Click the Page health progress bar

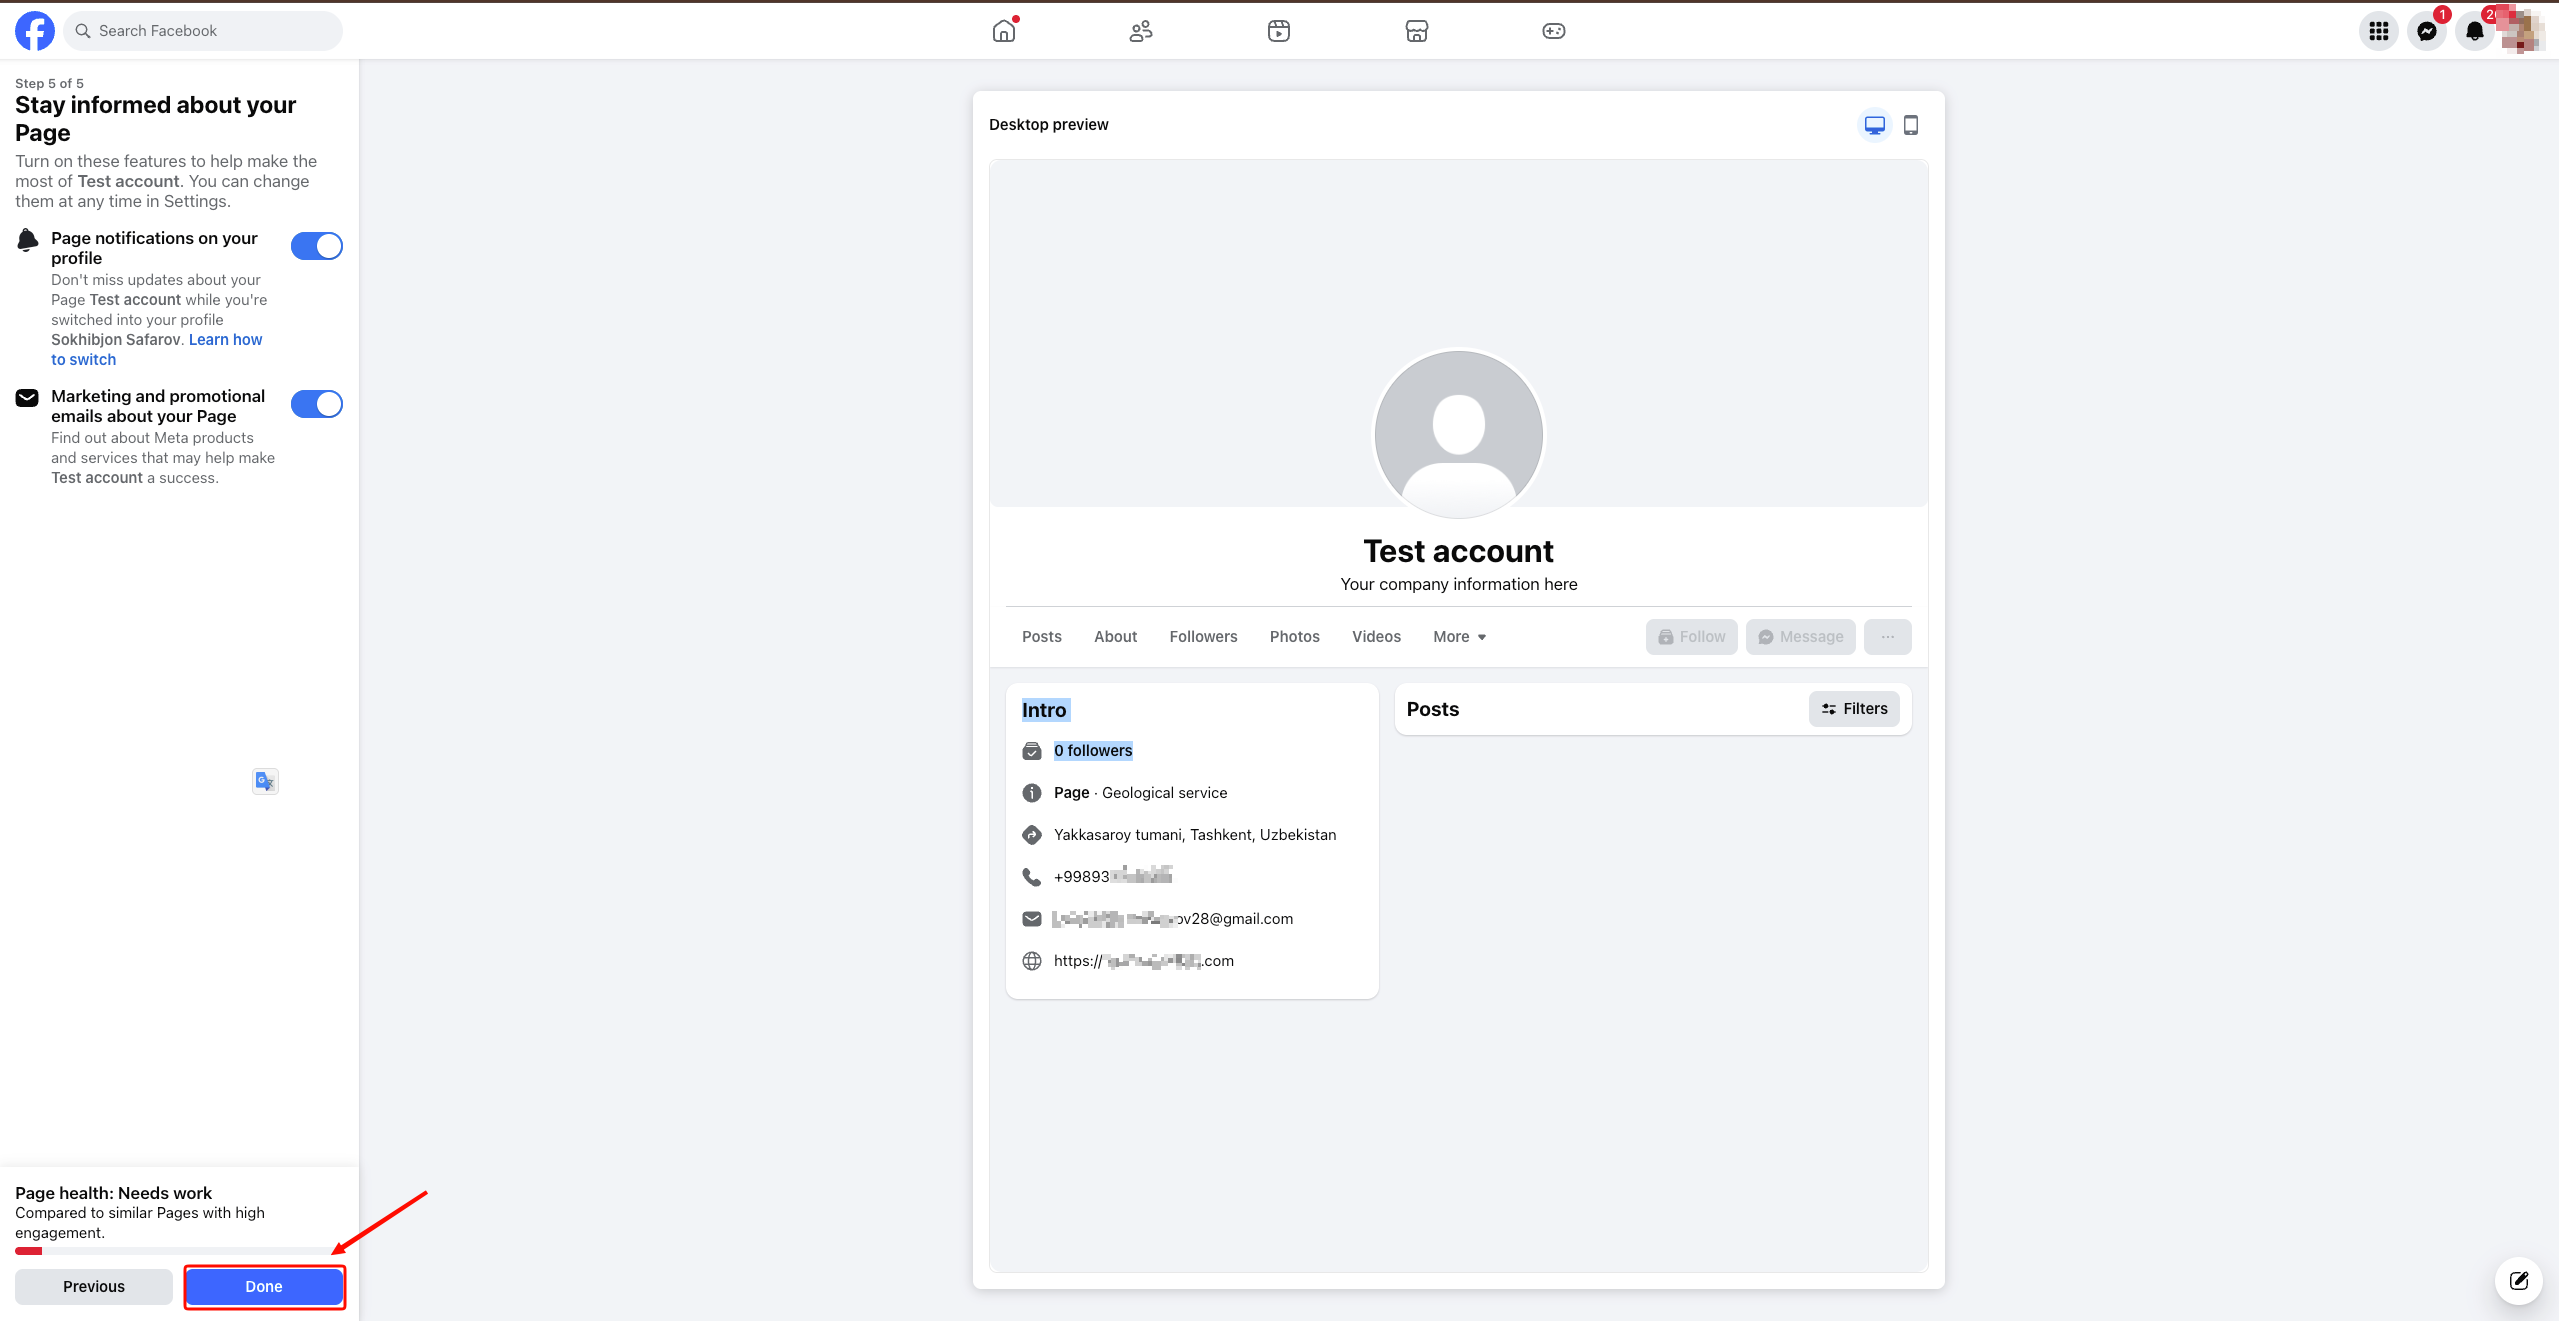179,1251
